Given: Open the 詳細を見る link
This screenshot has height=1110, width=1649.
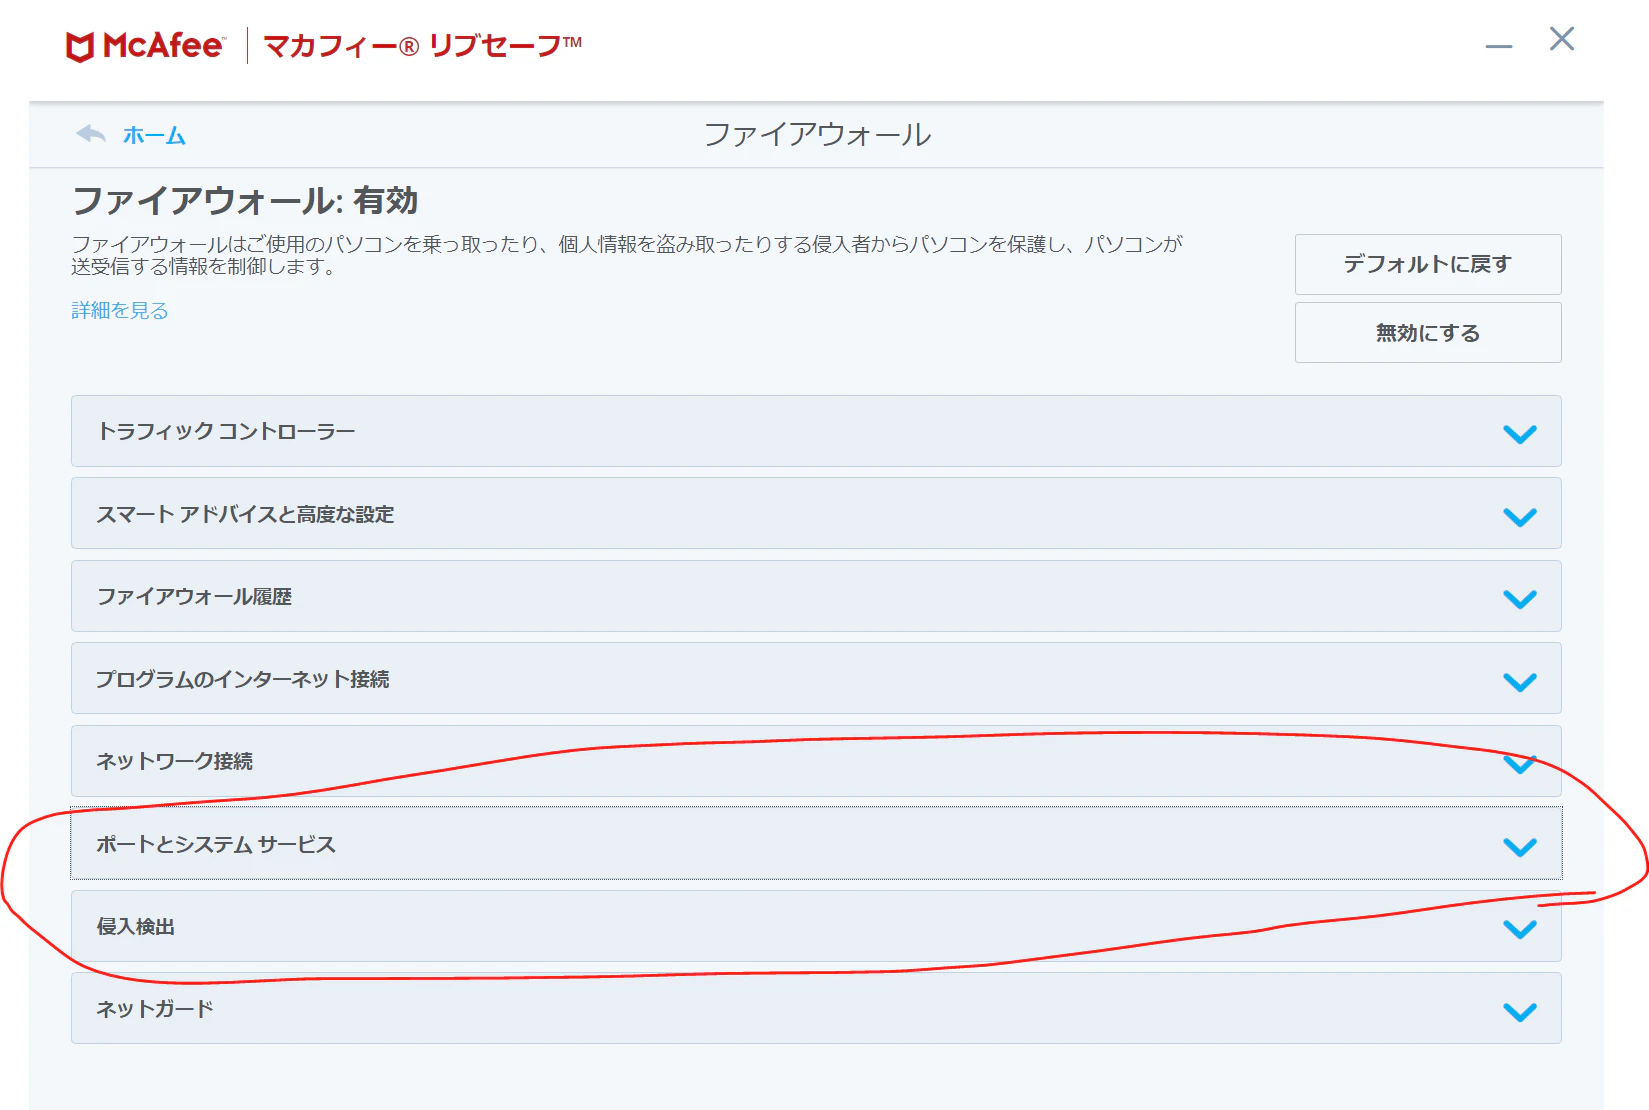Looking at the screenshot, I should [x=120, y=310].
